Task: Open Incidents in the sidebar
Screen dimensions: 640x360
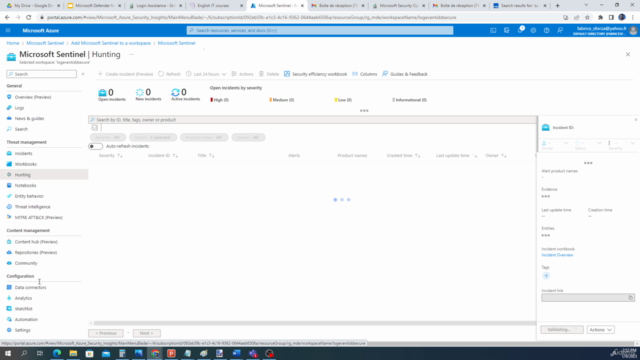Action: point(23,153)
